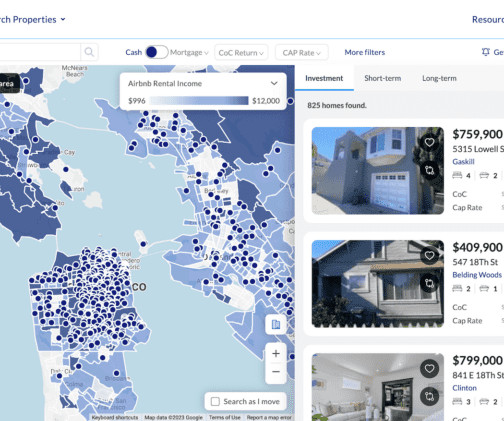Open the Belding Woods neighborhood link

pos(477,275)
